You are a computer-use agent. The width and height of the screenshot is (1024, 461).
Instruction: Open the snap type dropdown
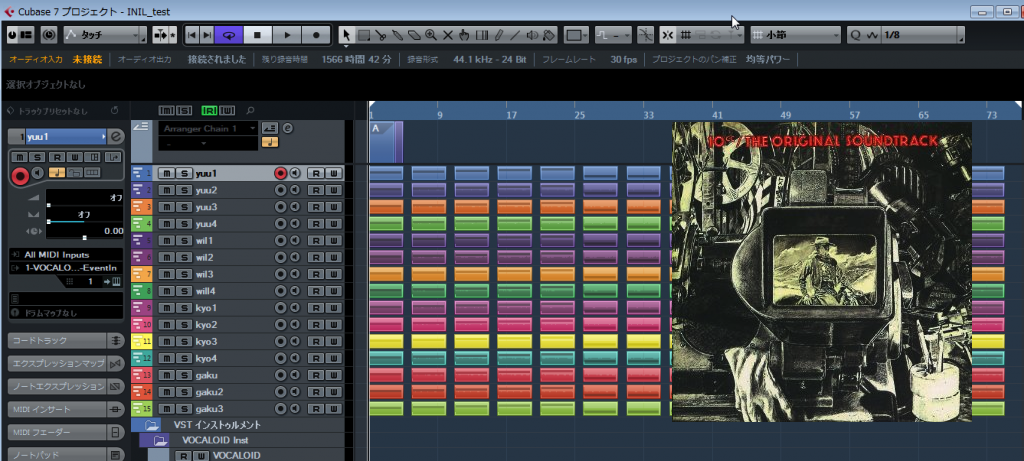tap(710, 35)
